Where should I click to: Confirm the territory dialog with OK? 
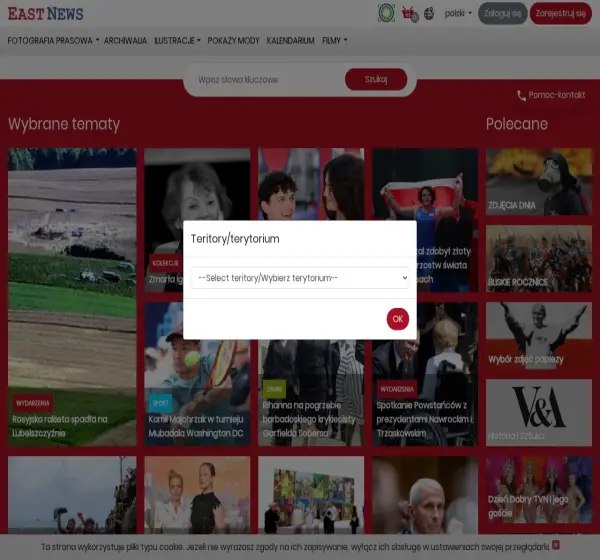(x=398, y=319)
